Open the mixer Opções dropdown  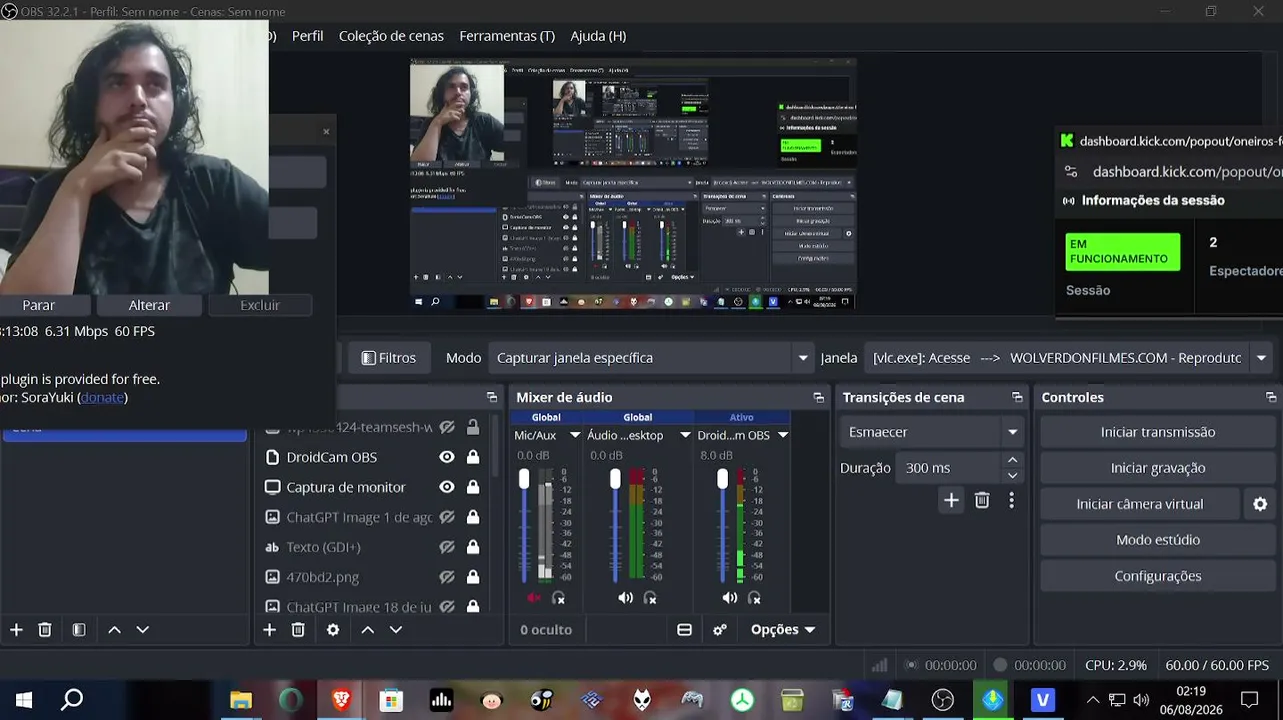pyautogui.click(x=783, y=630)
